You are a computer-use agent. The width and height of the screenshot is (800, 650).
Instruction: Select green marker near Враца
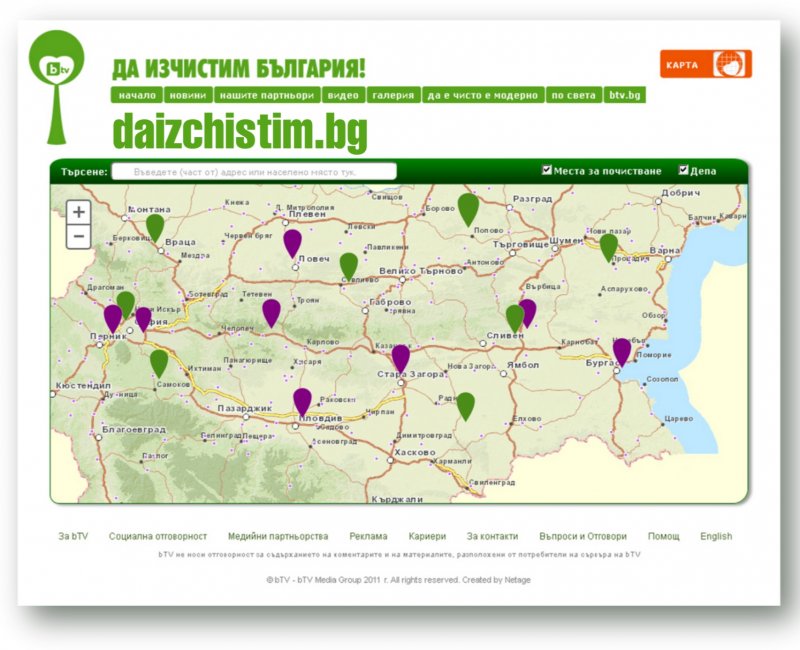(x=155, y=227)
